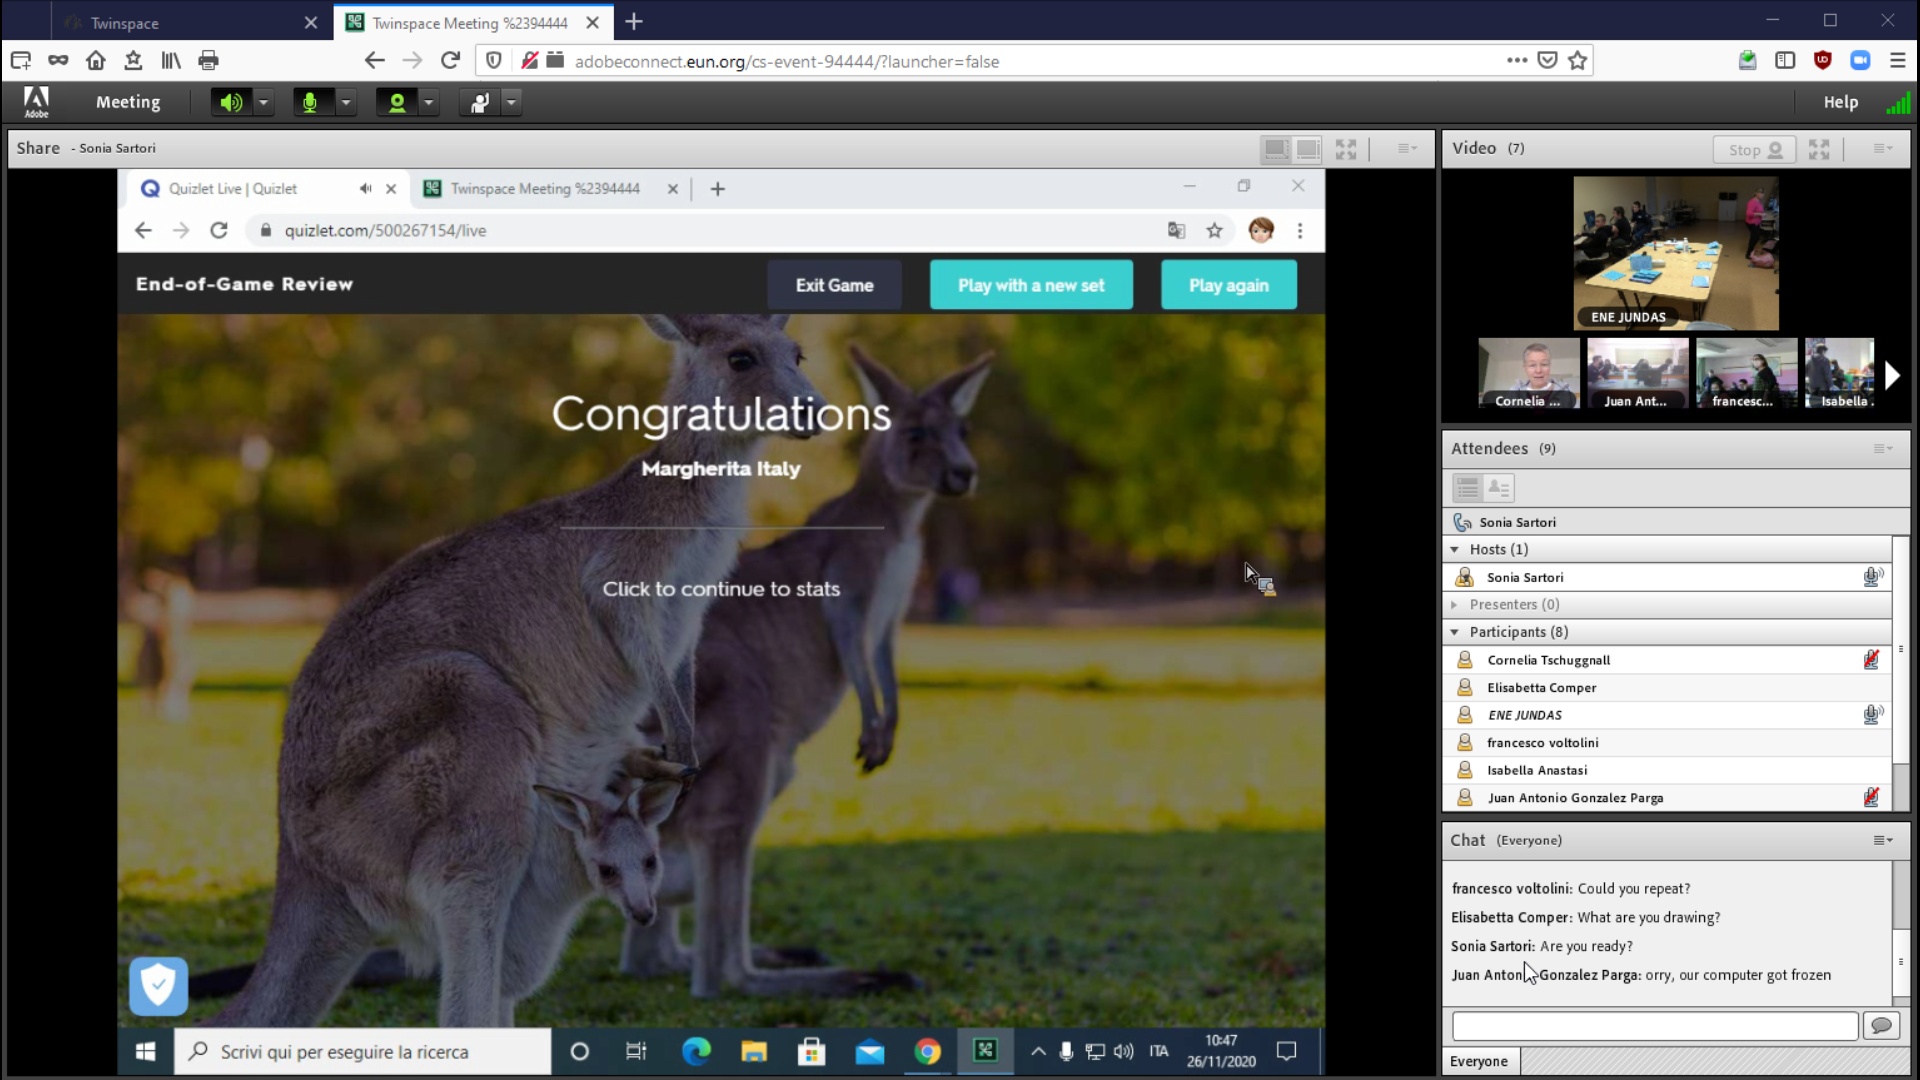Open the speaker options dropdown arrow

click(264, 102)
